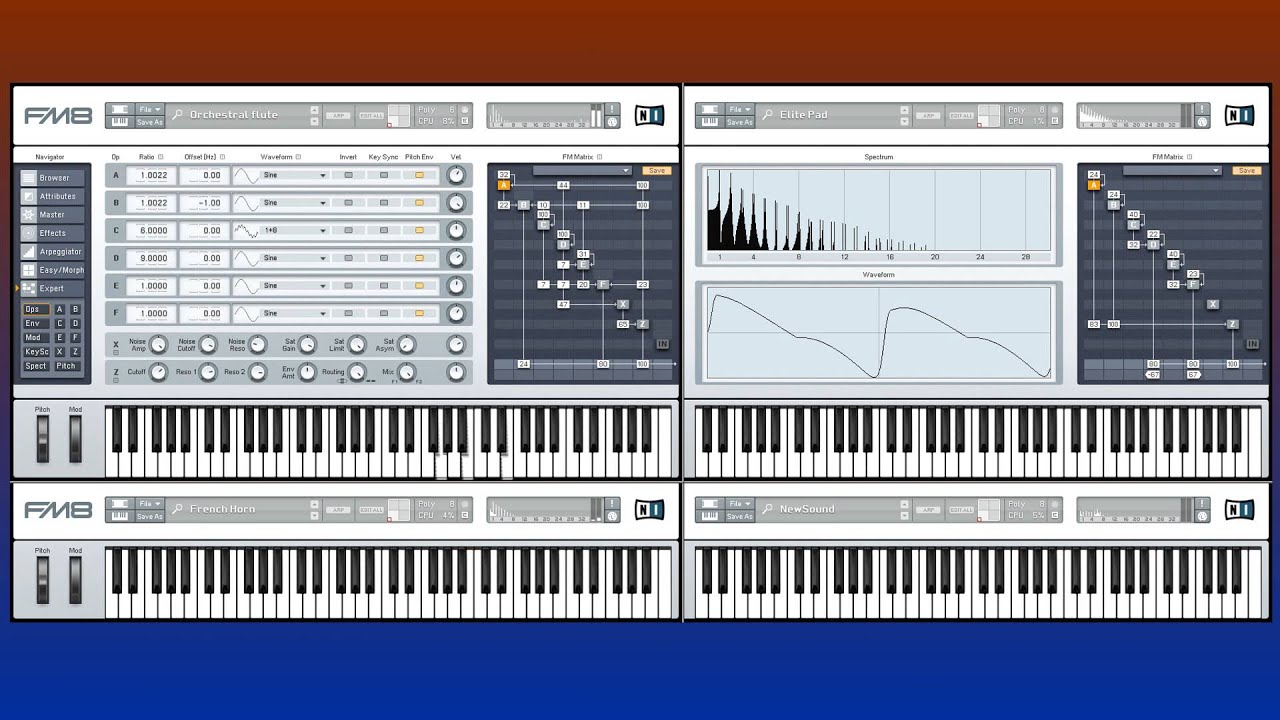Open operator C waveform dropdown showing 1+8
The image size is (1280, 720).
pos(294,230)
